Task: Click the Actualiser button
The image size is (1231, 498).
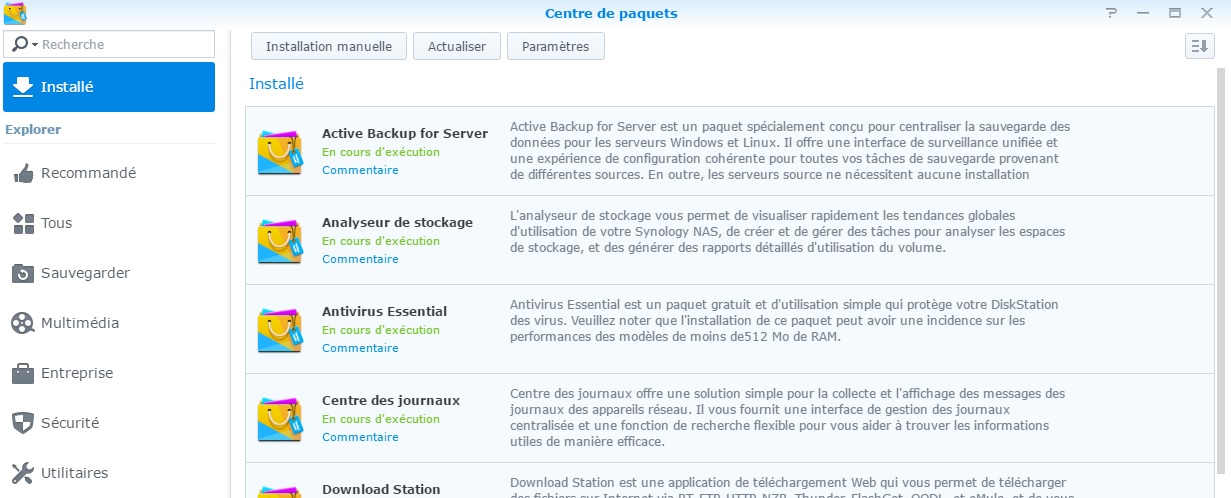Action: click(457, 46)
